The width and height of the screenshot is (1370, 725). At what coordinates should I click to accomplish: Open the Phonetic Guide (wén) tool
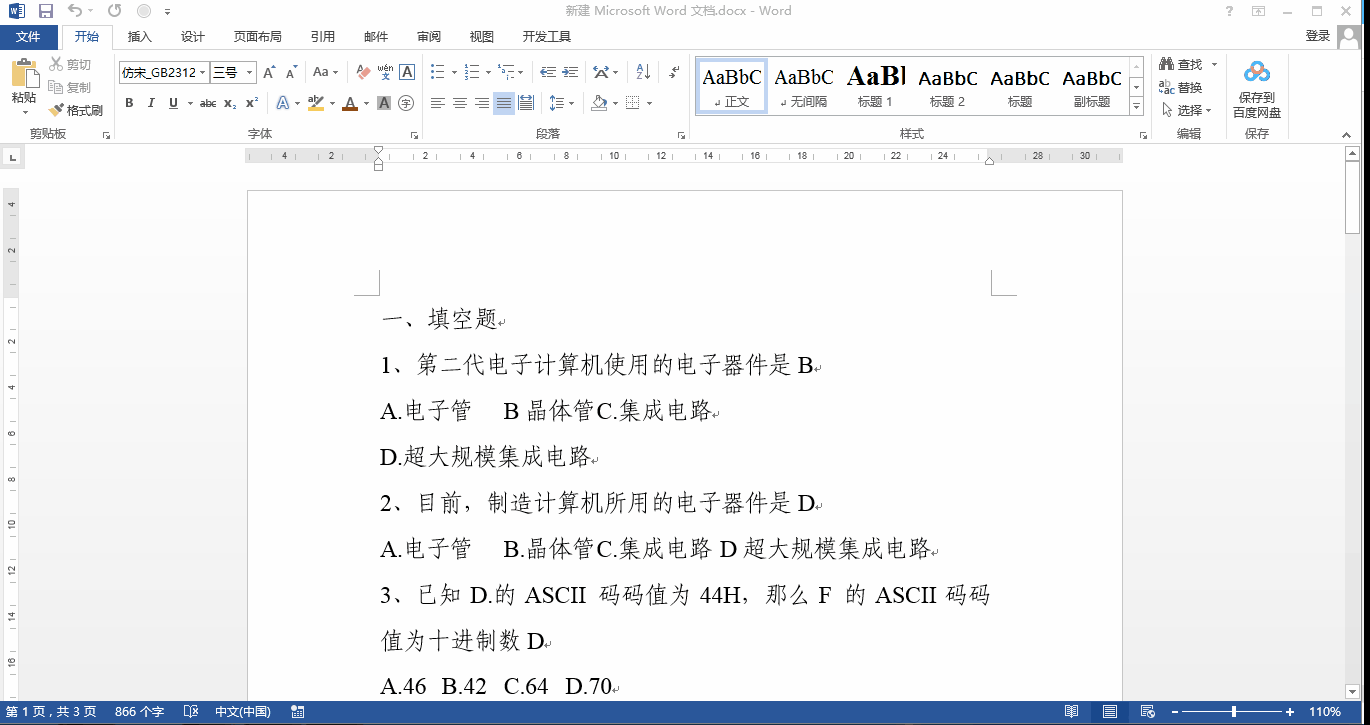[x=385, y=73]
